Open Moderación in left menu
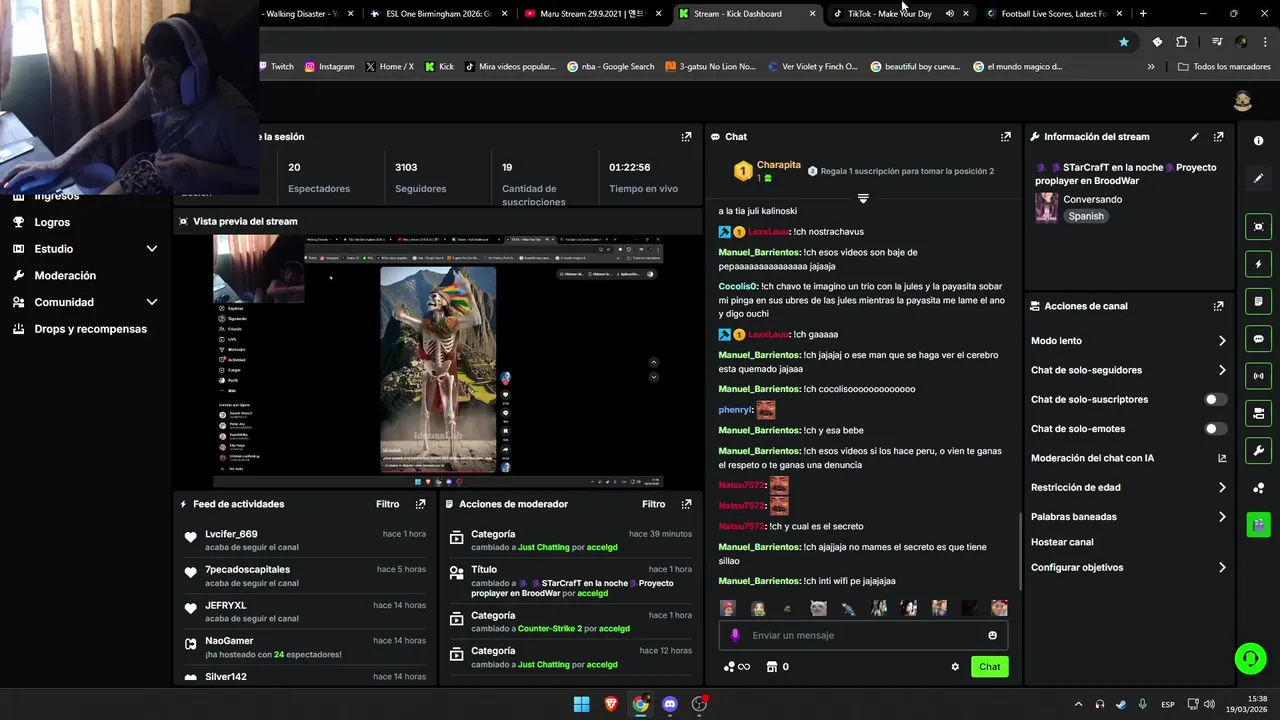1280x720 pixels. click(x=65, y=275)
